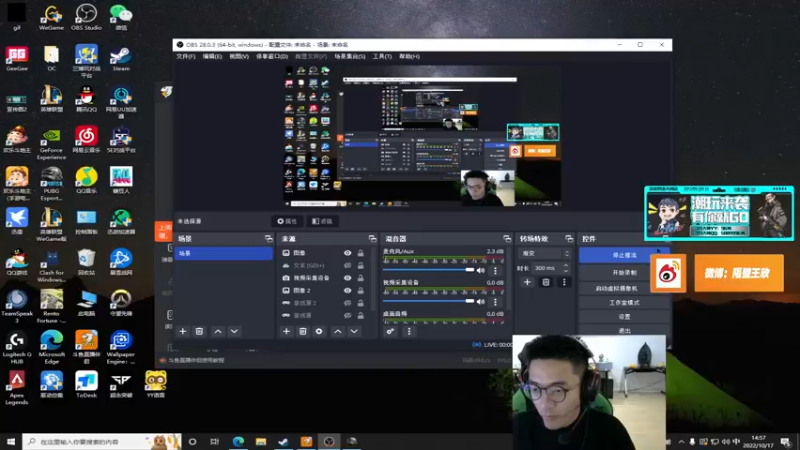Pop out the 混音器 dock panel
This screenshot has width=800, height=450.
(507, 239)
